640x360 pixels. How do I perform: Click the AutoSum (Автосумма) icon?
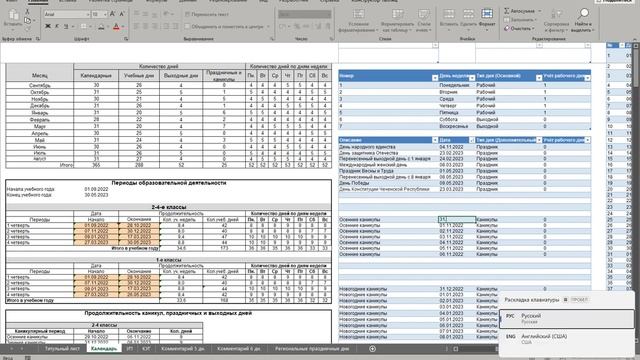point(507,11)
